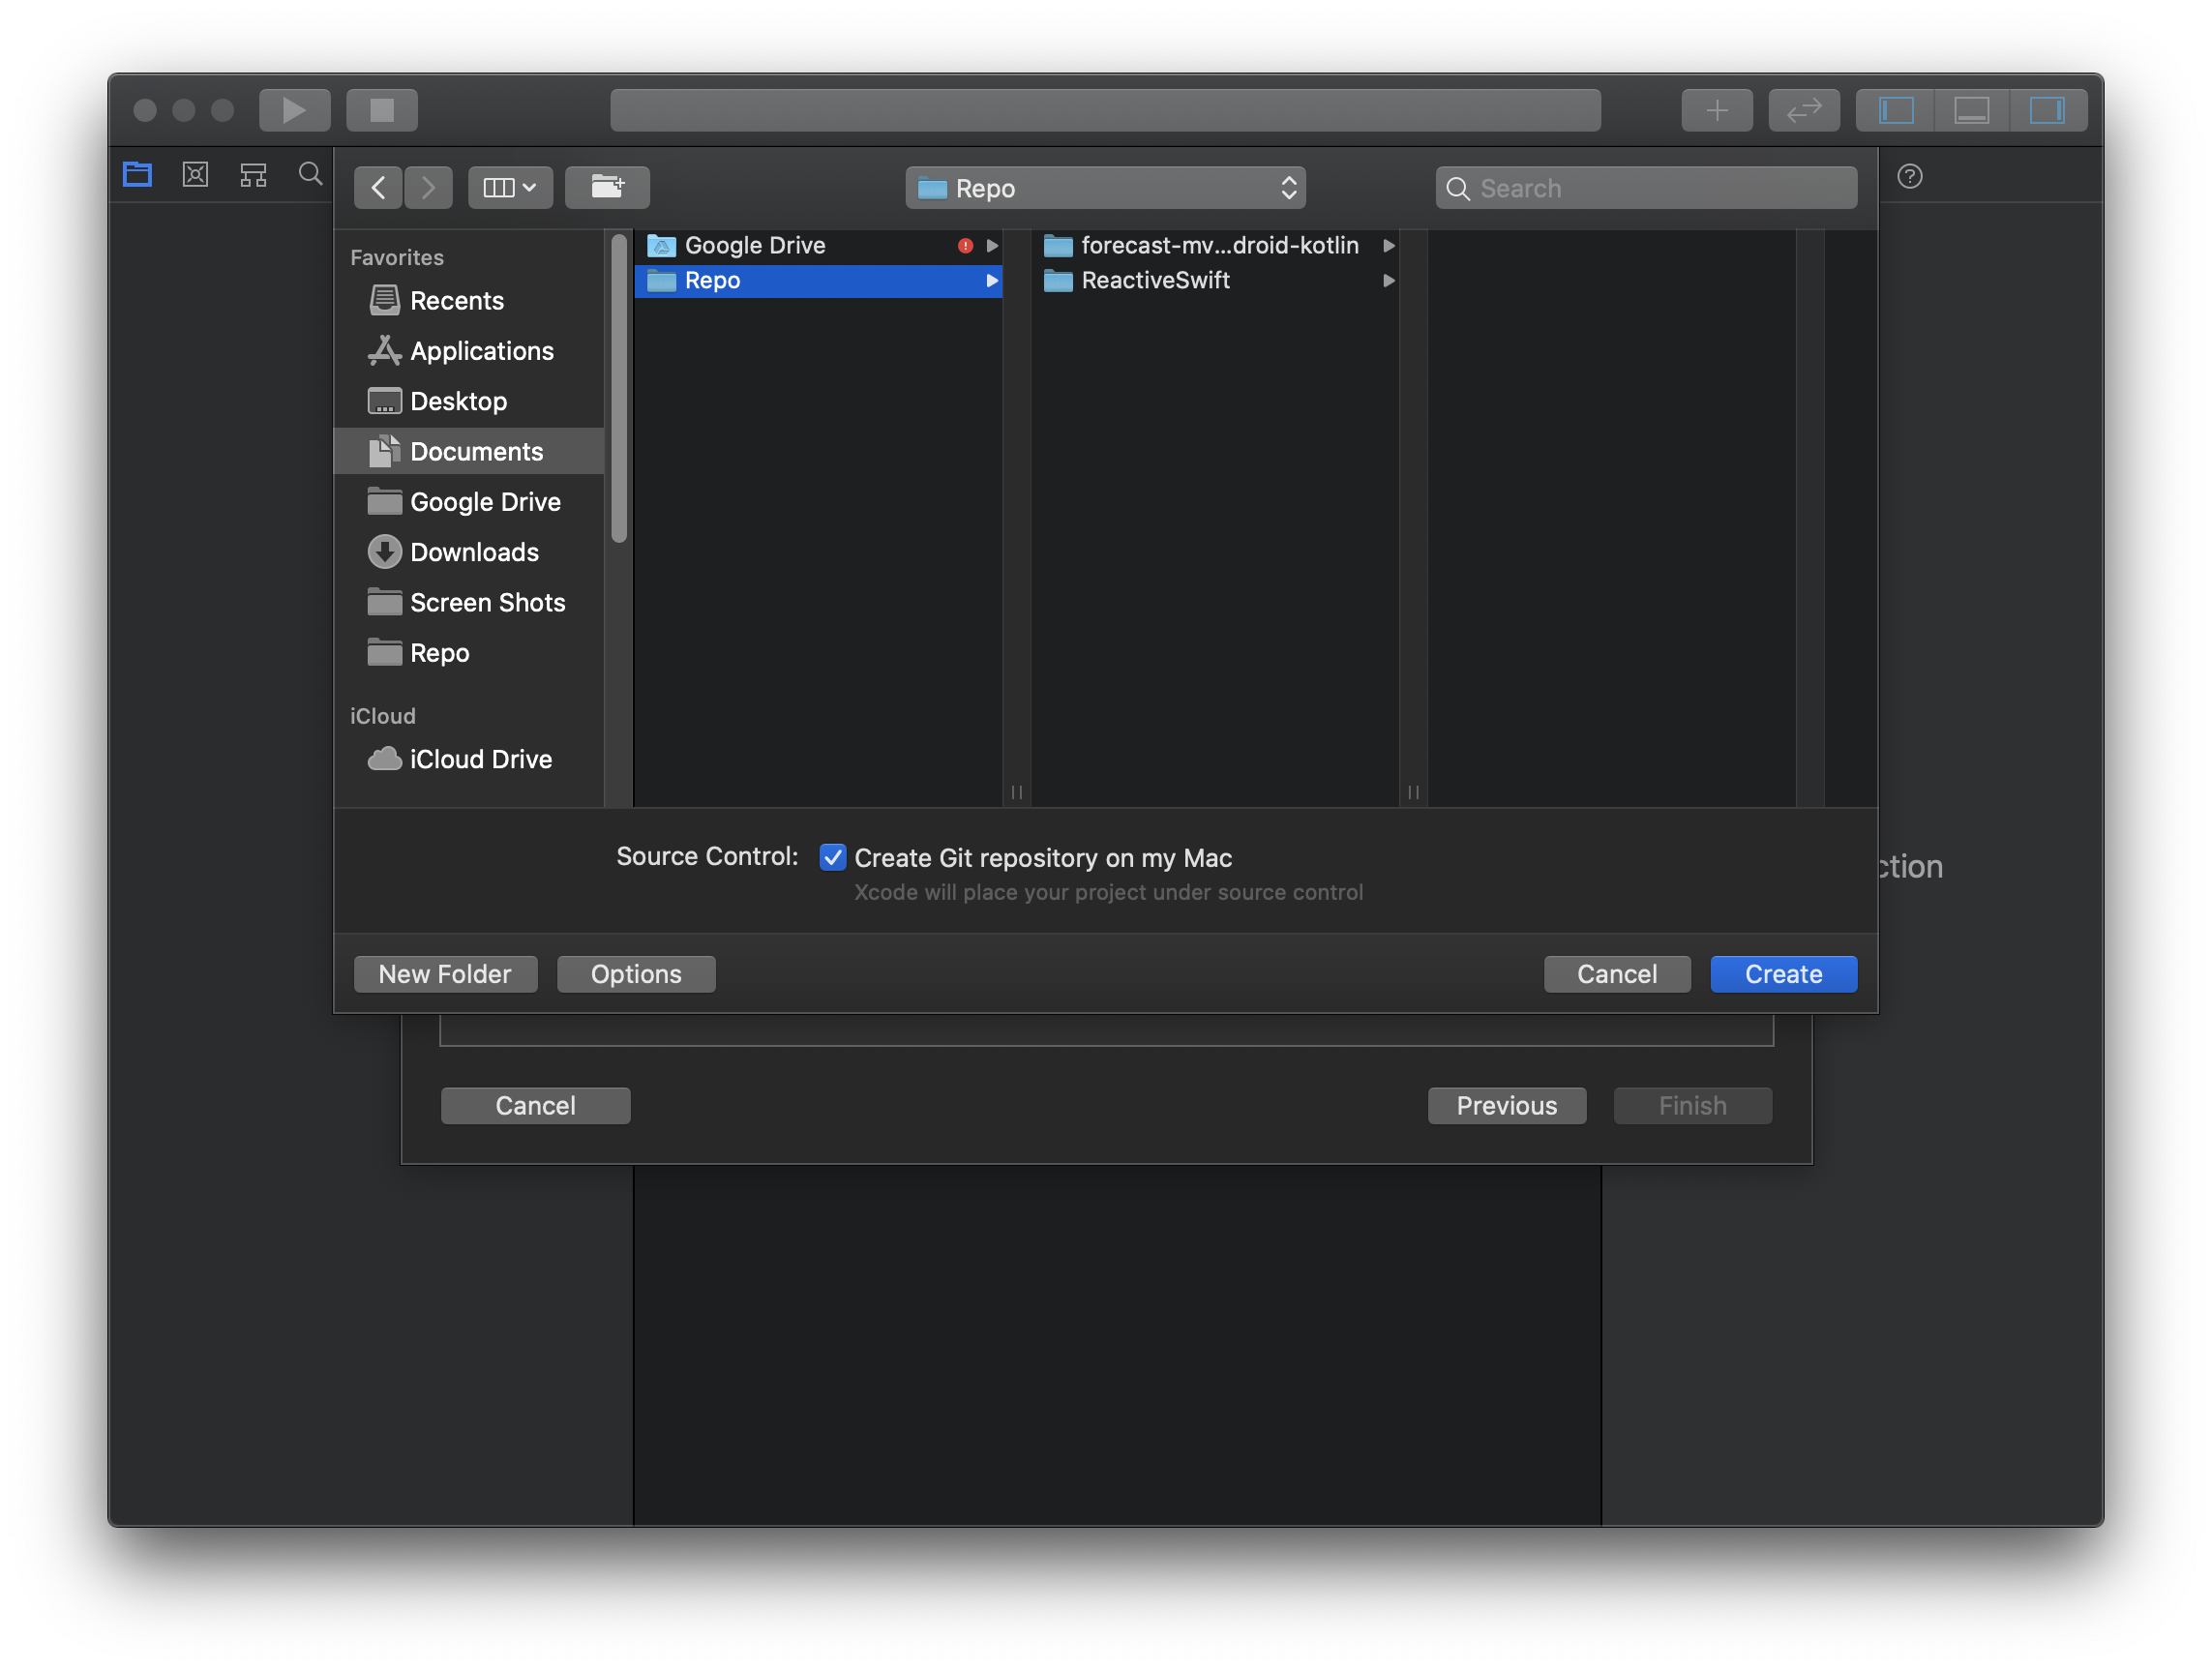Click the new folder icon in dialog toolbar
Viewport: 2212px width, 1670px height.
(607, 187)
